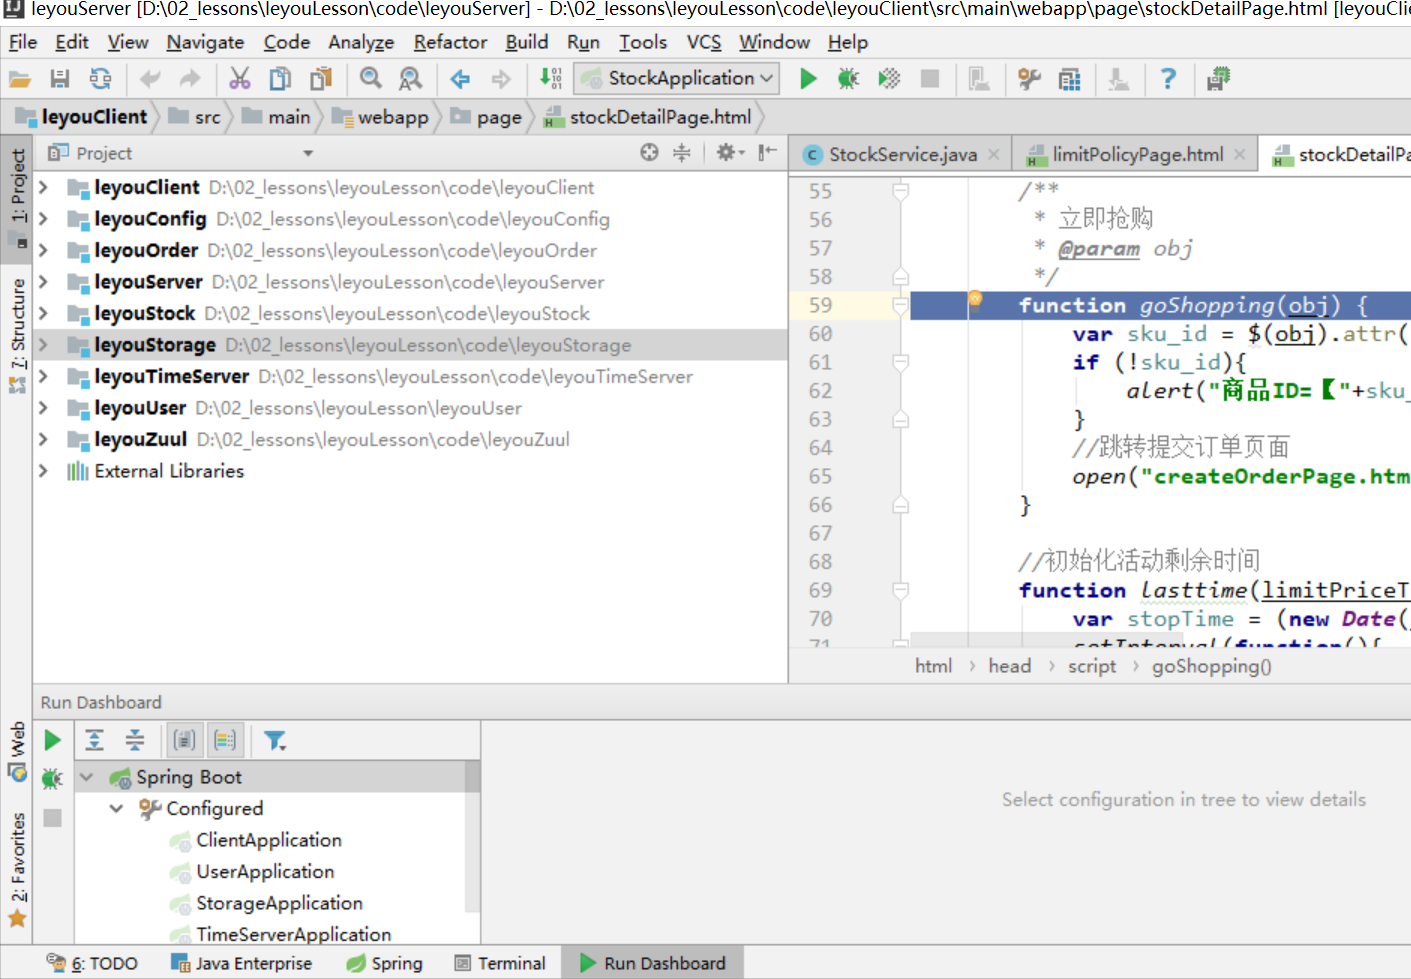This screenshot has height=979, width=1411.
Task: Open the Spring tool window
Action: click(385, 963)
